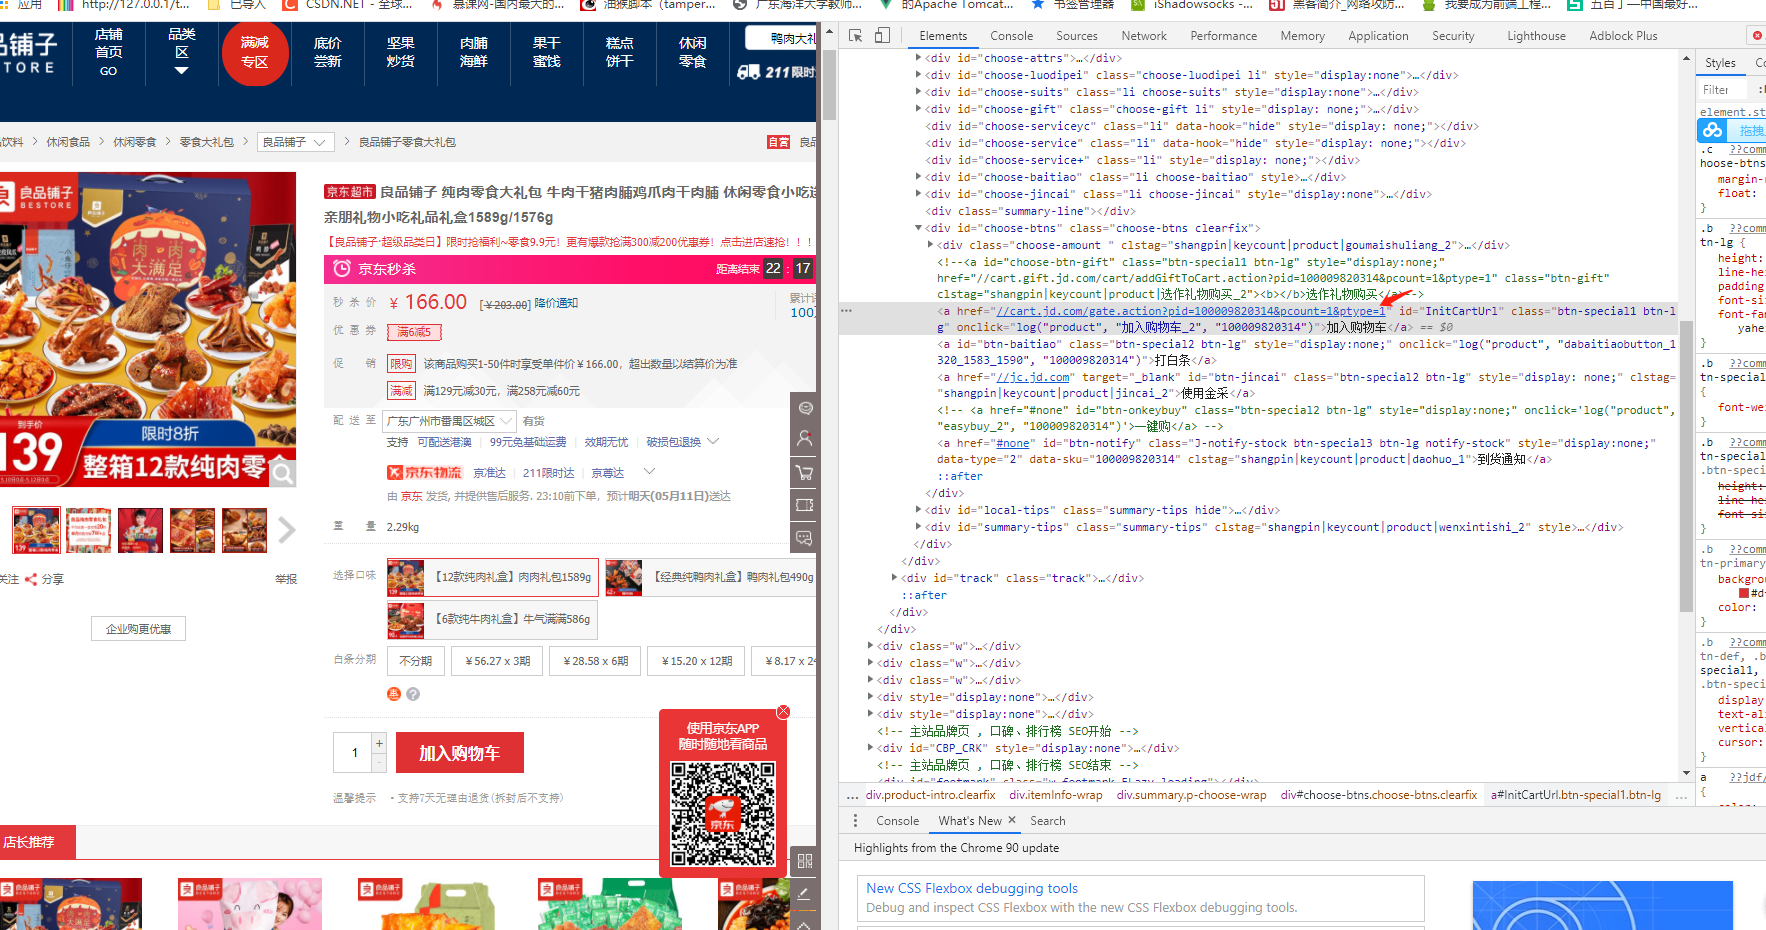Expand the service chevron after 破损包退换
The width and height of the screenshot is (1766, 930).
tap(713, 441)
